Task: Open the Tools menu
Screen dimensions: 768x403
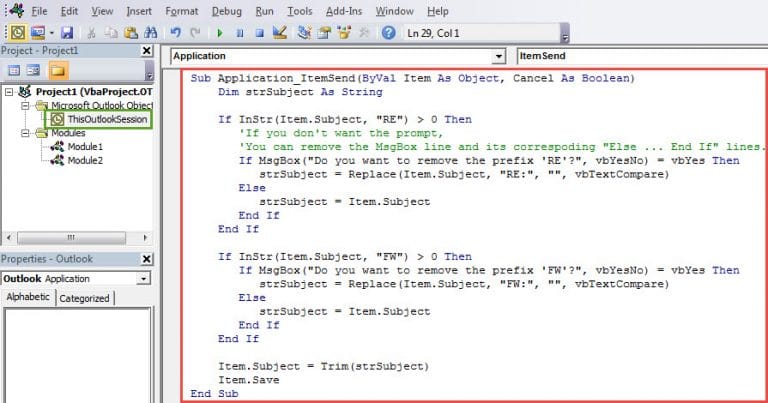Action: click(x=299, y=11)
